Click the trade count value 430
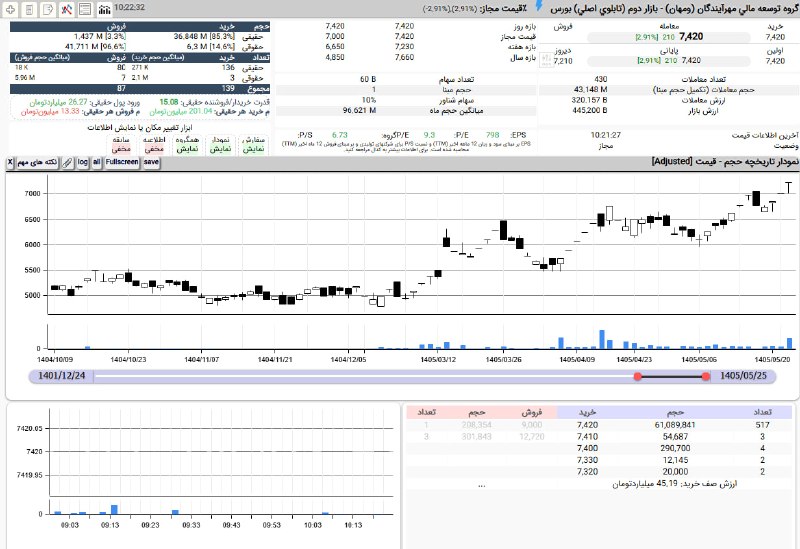The image size is (800, 549). click(601, 79)
